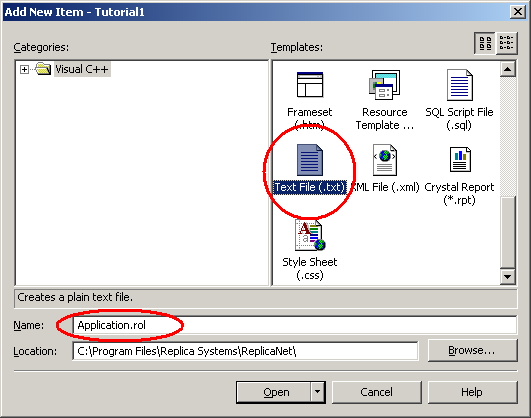Click the Help button
The height and width of the screenshot is (418, 531).
click(472, 392)
